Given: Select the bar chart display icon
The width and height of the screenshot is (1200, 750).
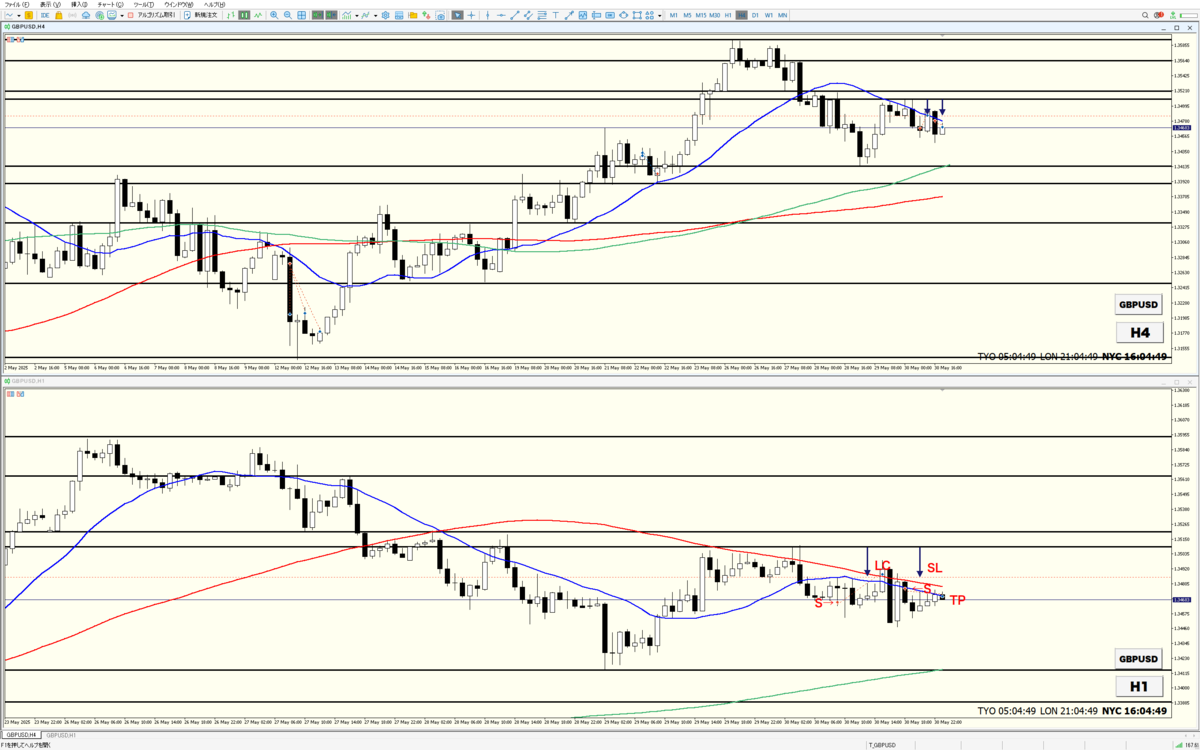Looking at the screenshot, I should (231, 15).
